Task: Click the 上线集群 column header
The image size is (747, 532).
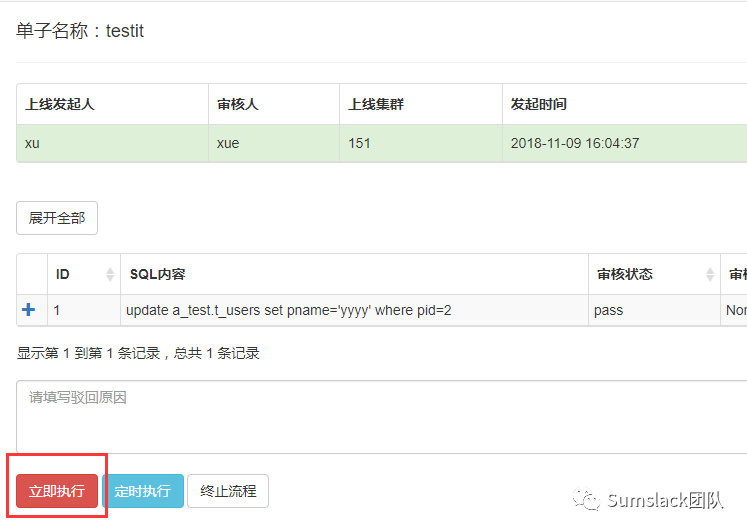Action: [x=376, y=104]
